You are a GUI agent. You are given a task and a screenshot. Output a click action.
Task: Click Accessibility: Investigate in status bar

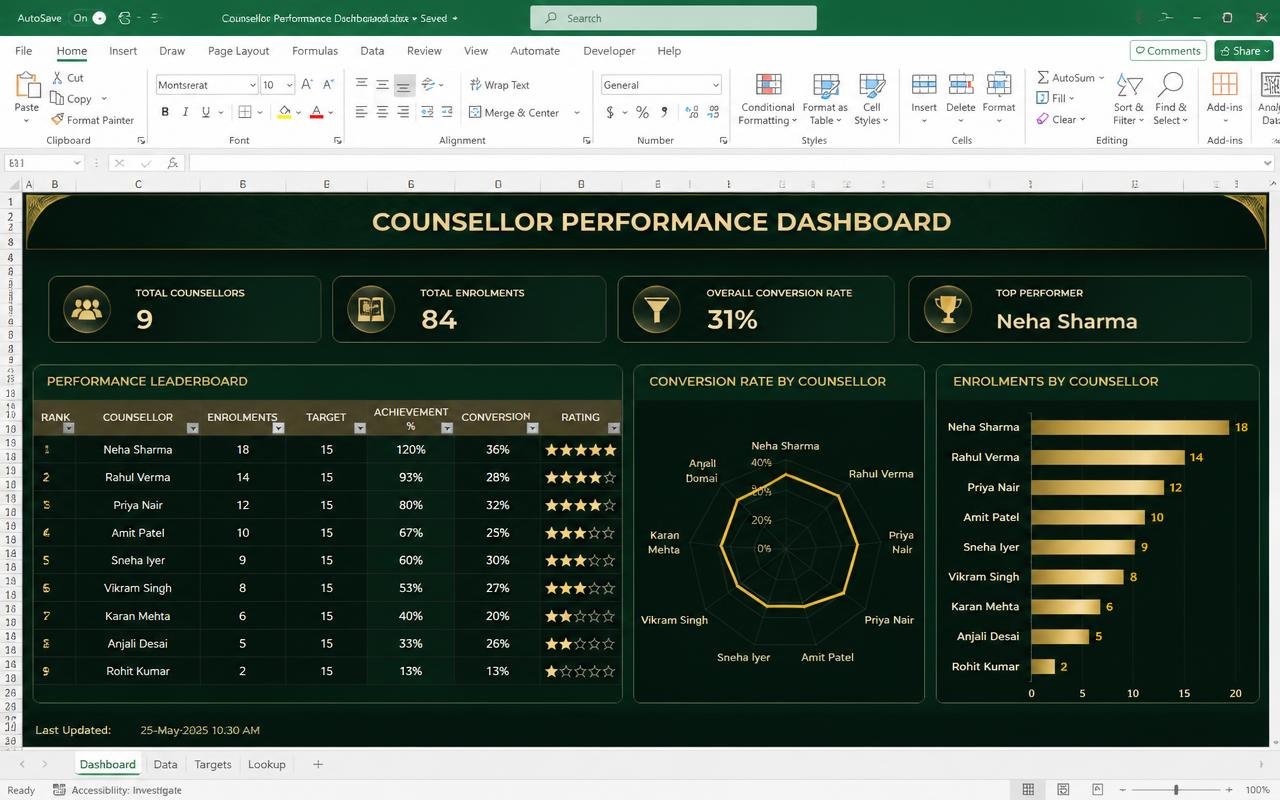click(118, 790)
